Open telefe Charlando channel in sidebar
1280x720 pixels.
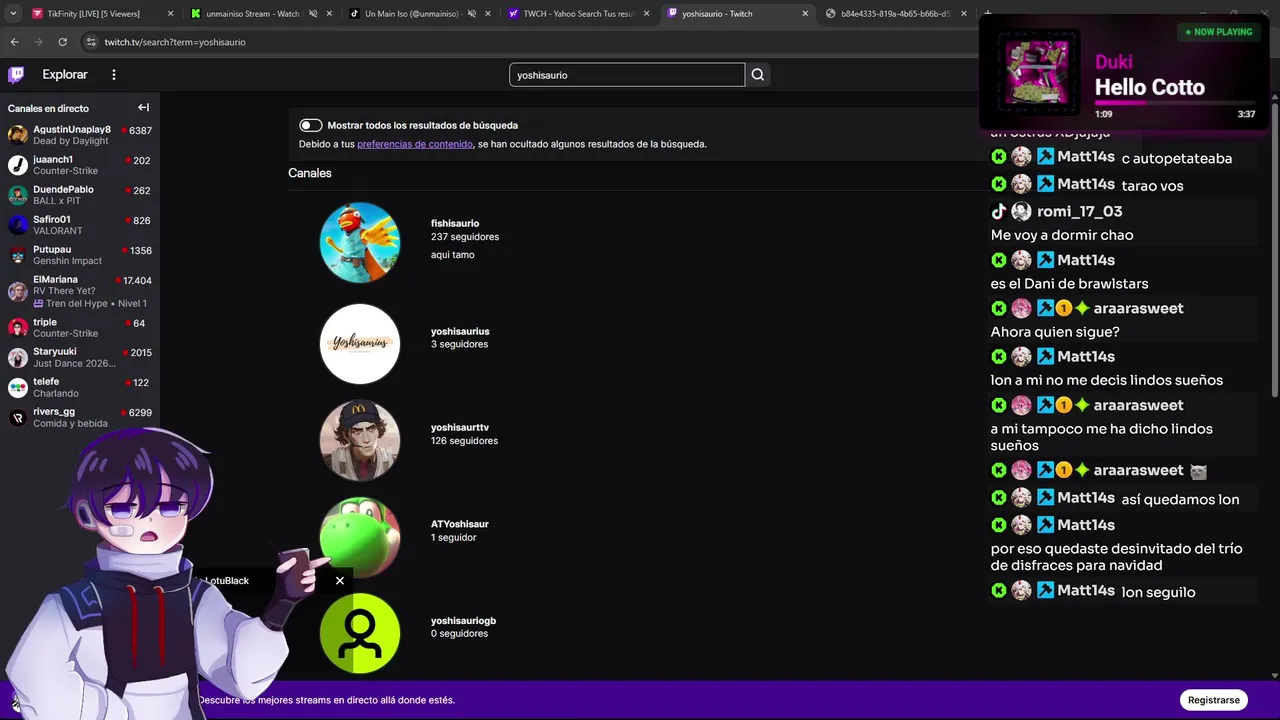click(x=80, y=387)
